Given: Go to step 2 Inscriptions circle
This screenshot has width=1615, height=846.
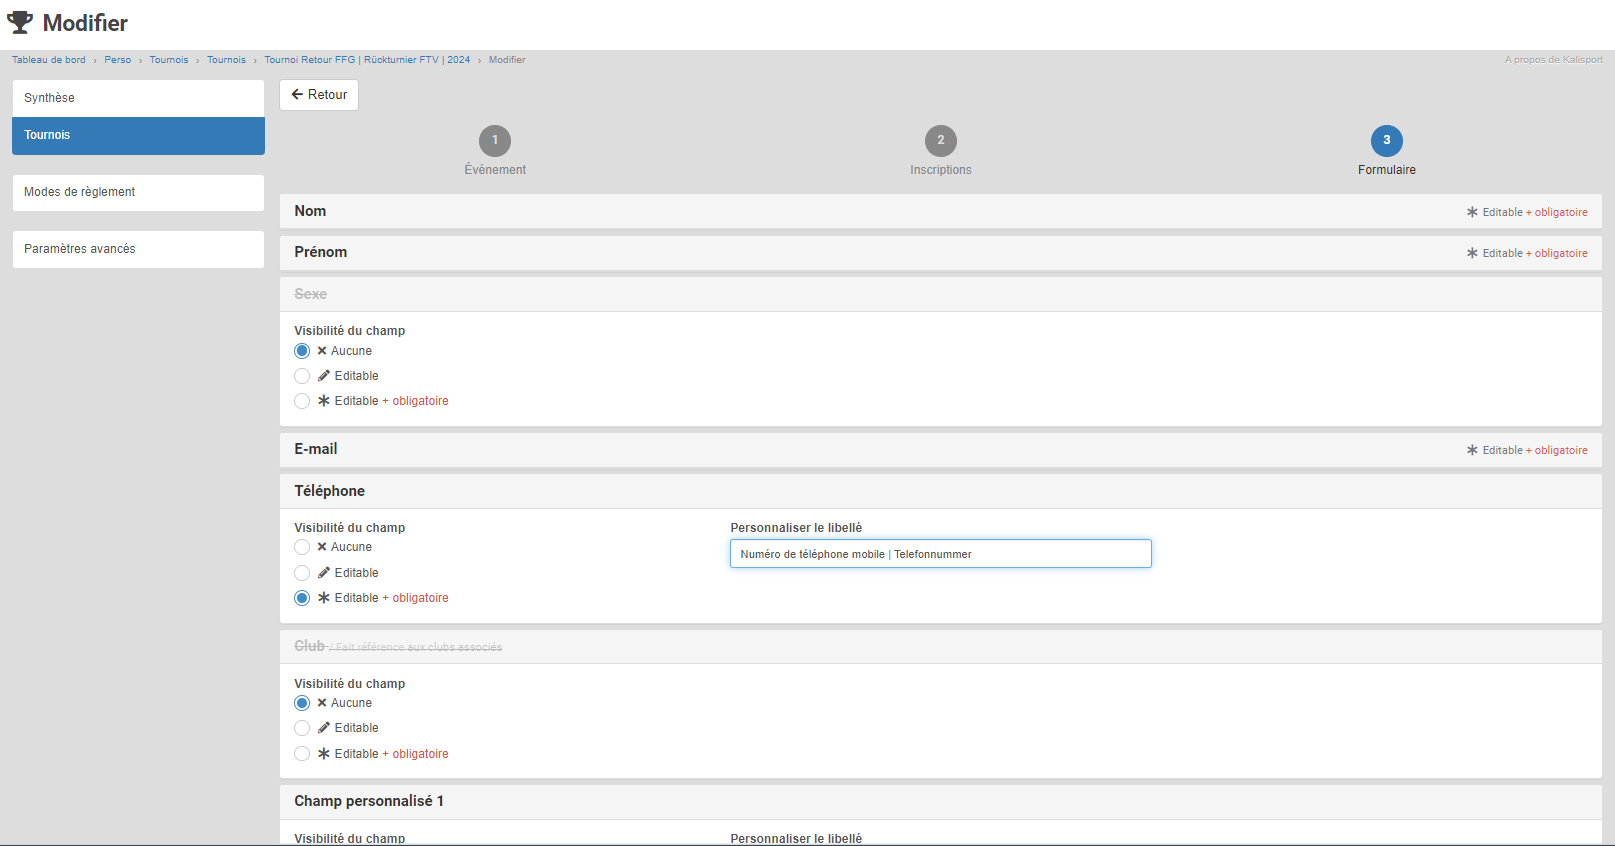Looking at the screenshot, I should point(940,141).
